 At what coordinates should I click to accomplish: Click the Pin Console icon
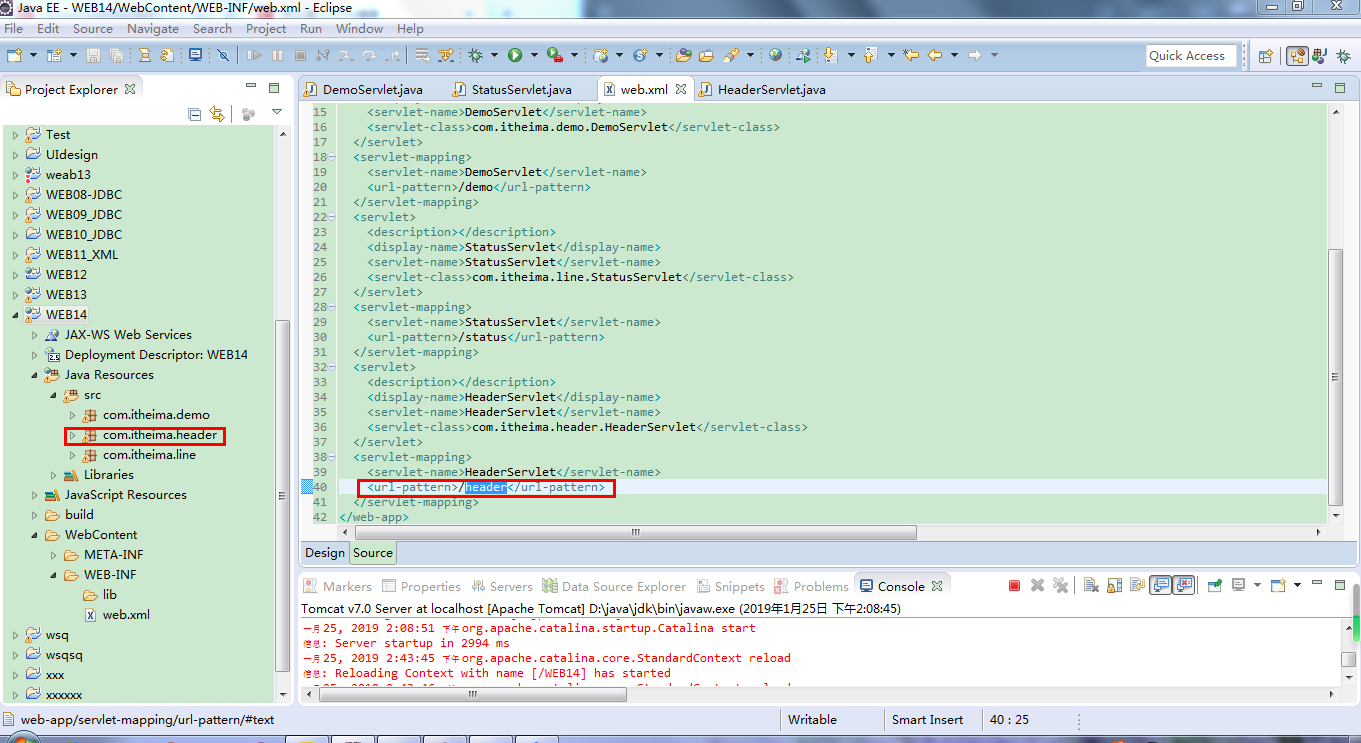(1214, 586)
